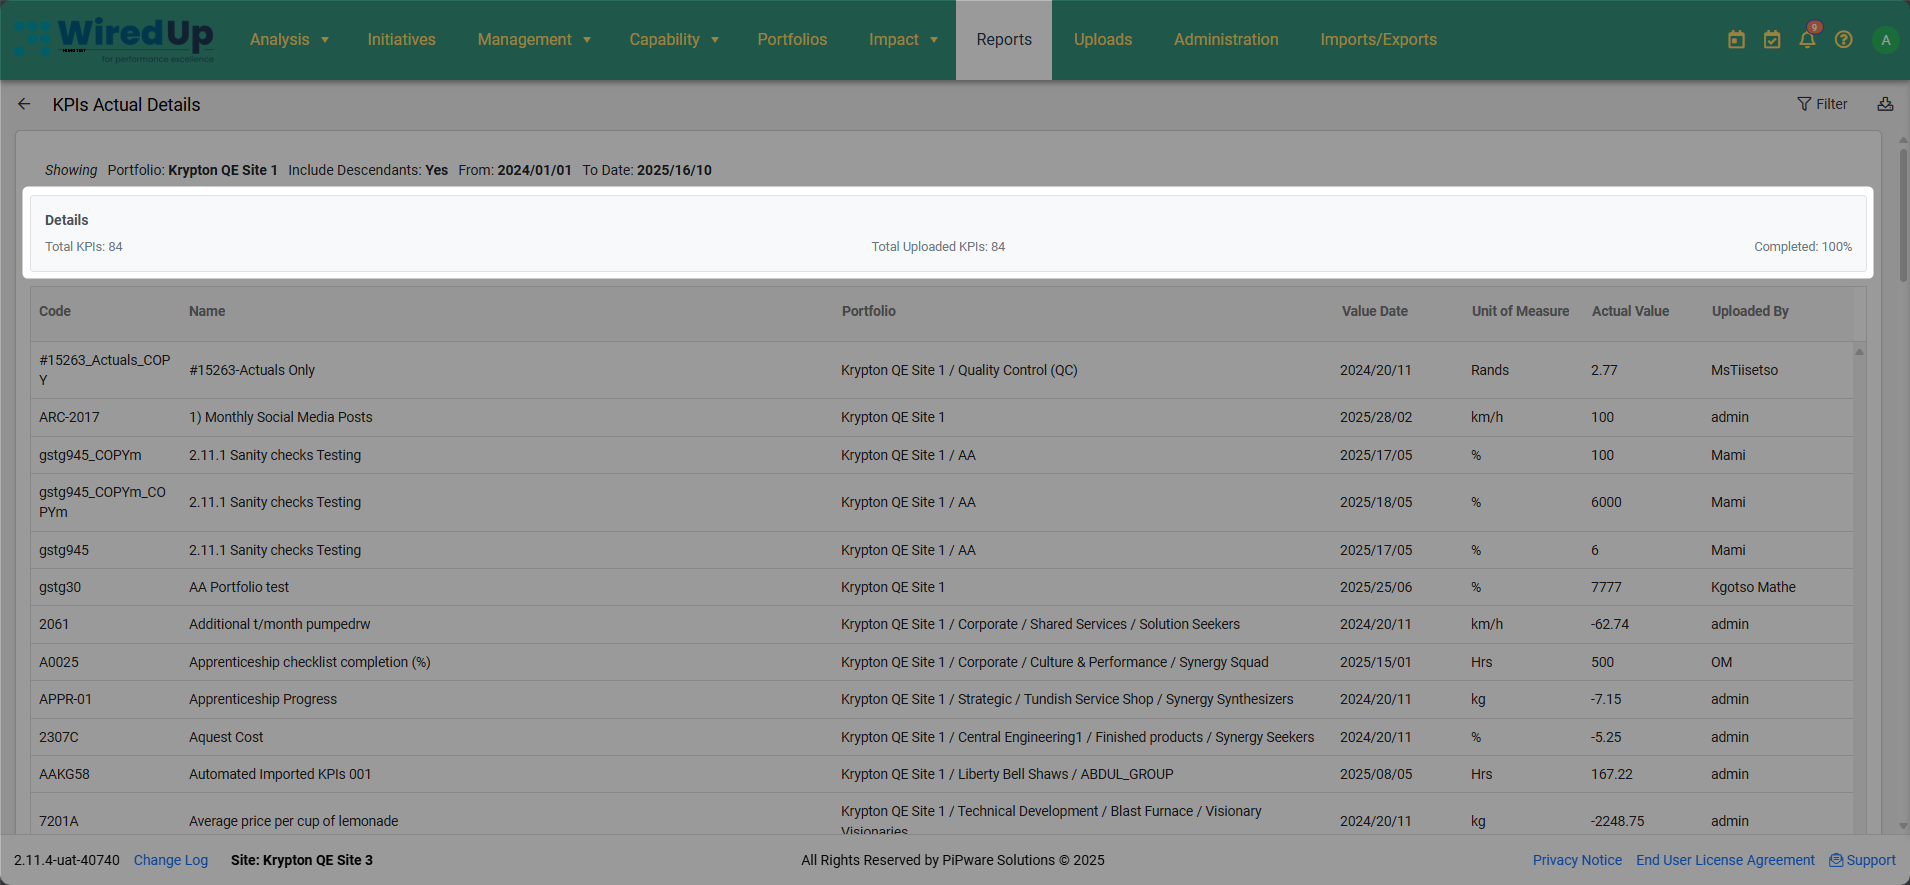Click the actual value '6000'
The height and width of the screenshot is (885, 1910).
tap(1606, 502)
